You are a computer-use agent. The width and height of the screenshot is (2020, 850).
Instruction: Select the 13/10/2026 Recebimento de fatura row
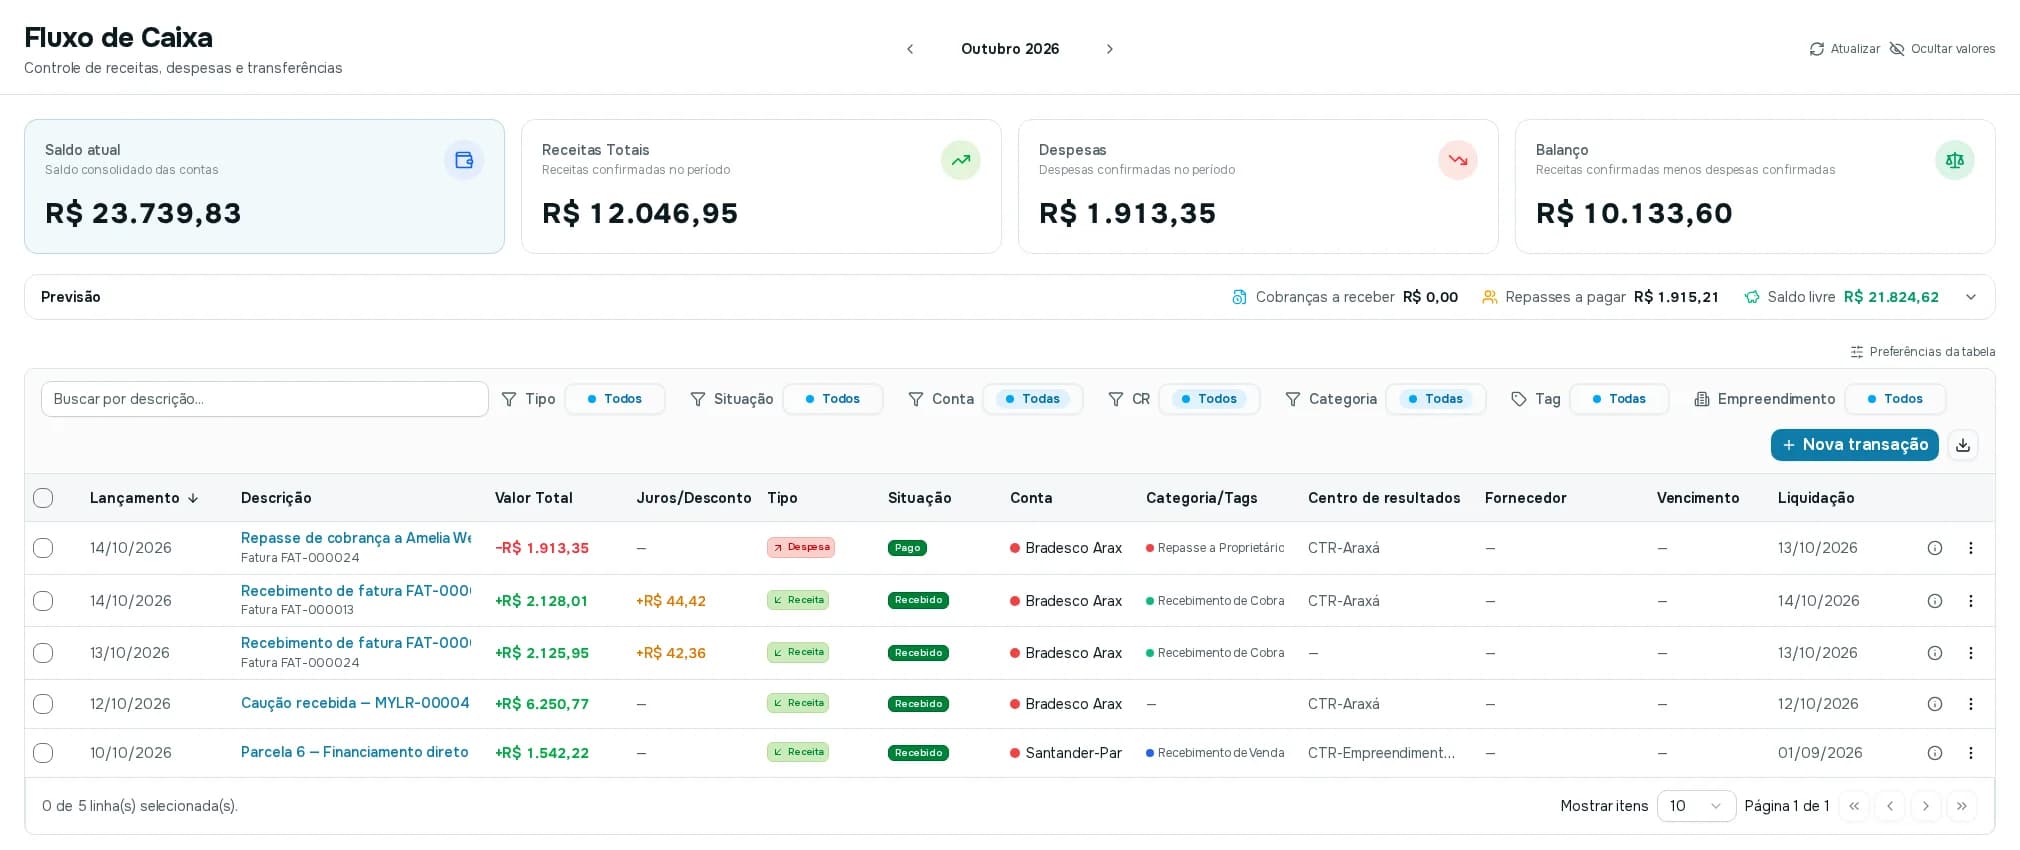click(43, 653)
